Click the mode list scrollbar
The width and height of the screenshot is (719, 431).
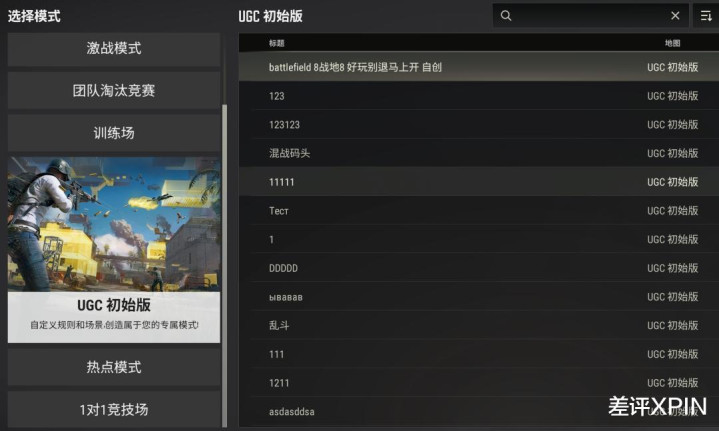224,266
